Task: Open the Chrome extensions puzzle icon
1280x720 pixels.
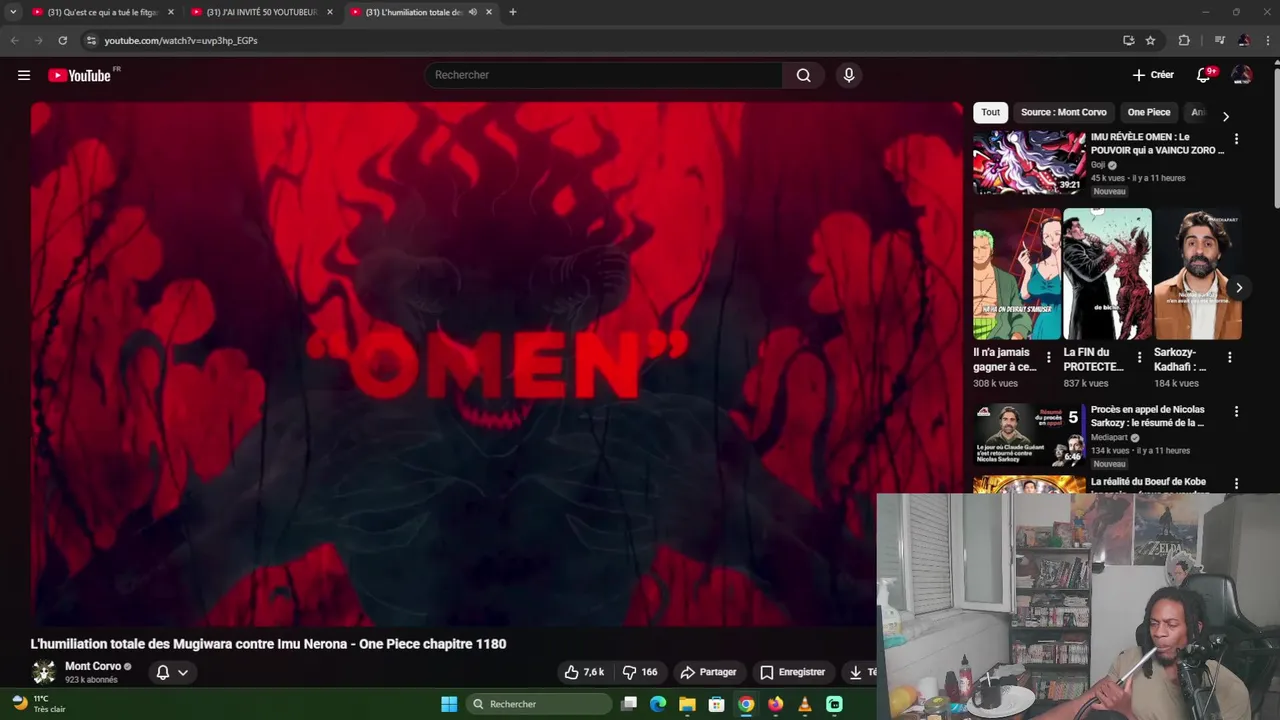Action: (1184, 40)
